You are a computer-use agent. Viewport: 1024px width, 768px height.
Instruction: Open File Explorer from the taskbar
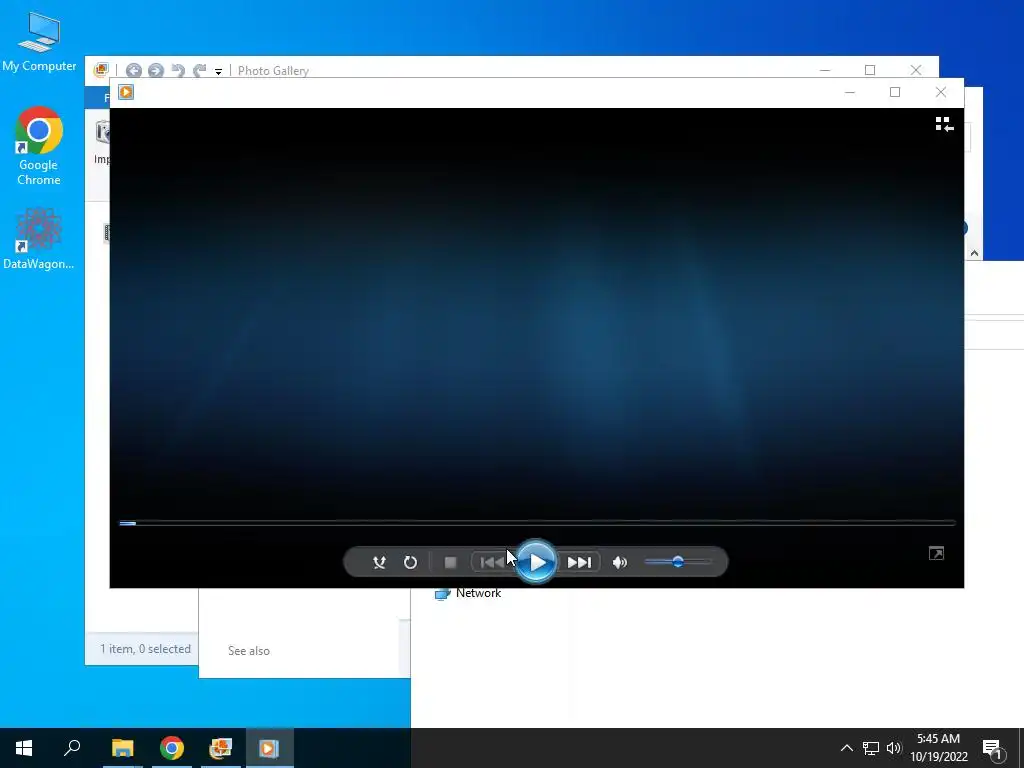122,748
